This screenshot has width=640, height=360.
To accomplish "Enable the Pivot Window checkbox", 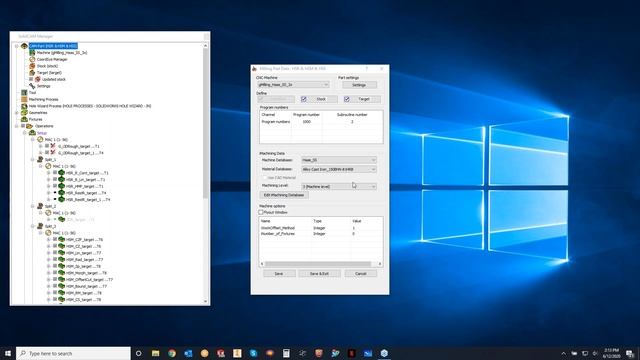I will coord(261,212).
